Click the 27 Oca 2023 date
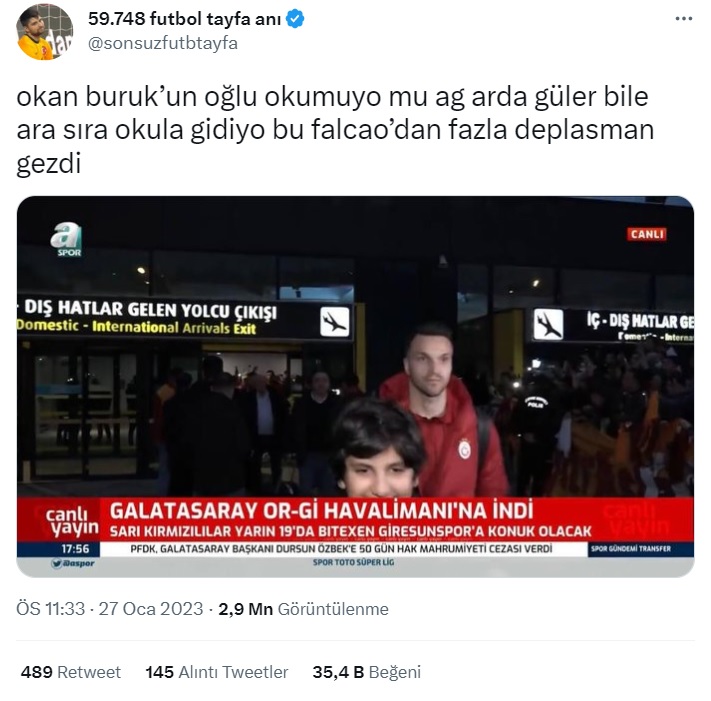 coord(151,609)
